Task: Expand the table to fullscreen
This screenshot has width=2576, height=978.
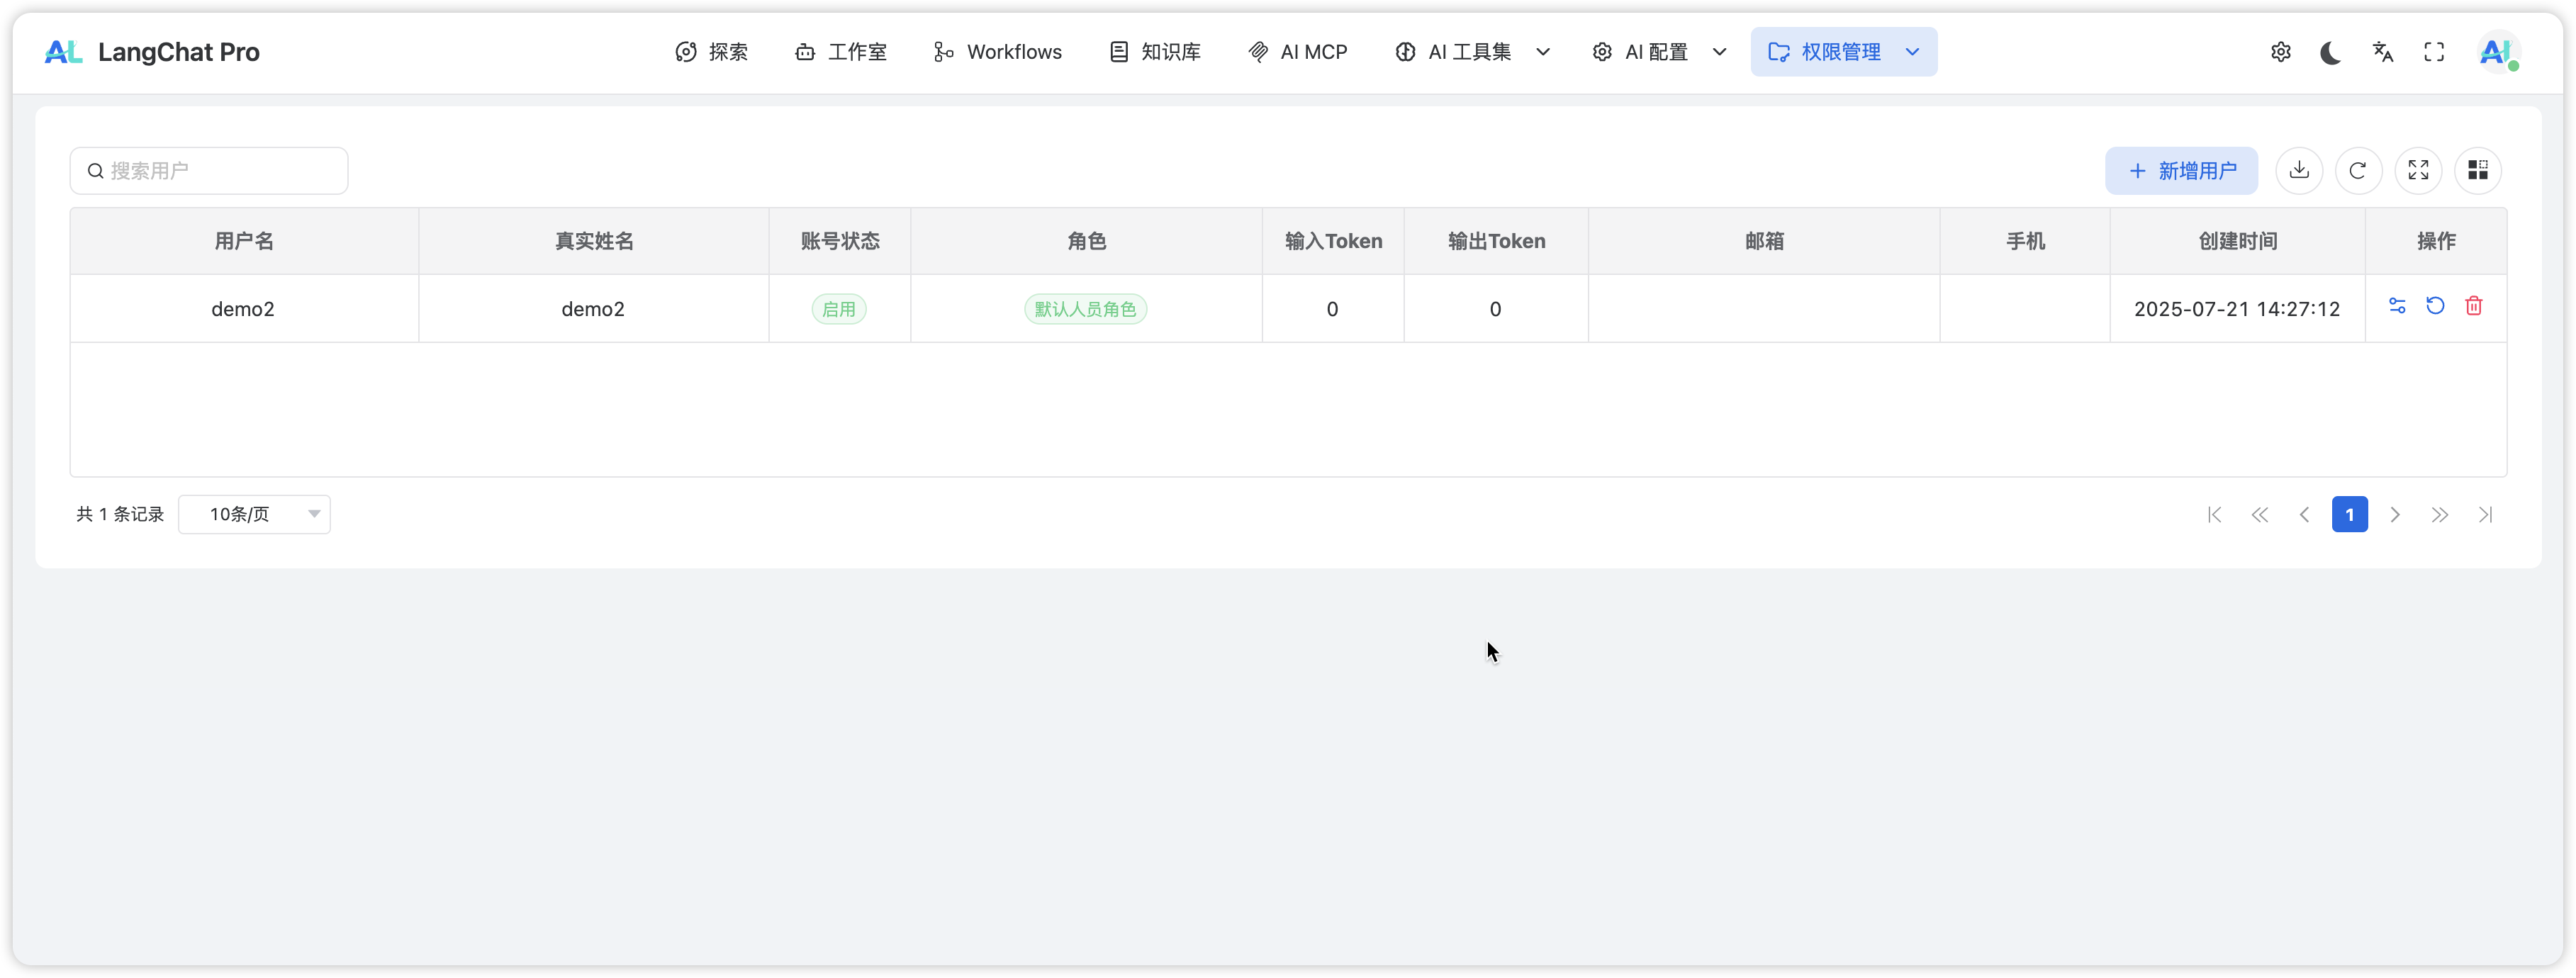Action: [2418, 170]
